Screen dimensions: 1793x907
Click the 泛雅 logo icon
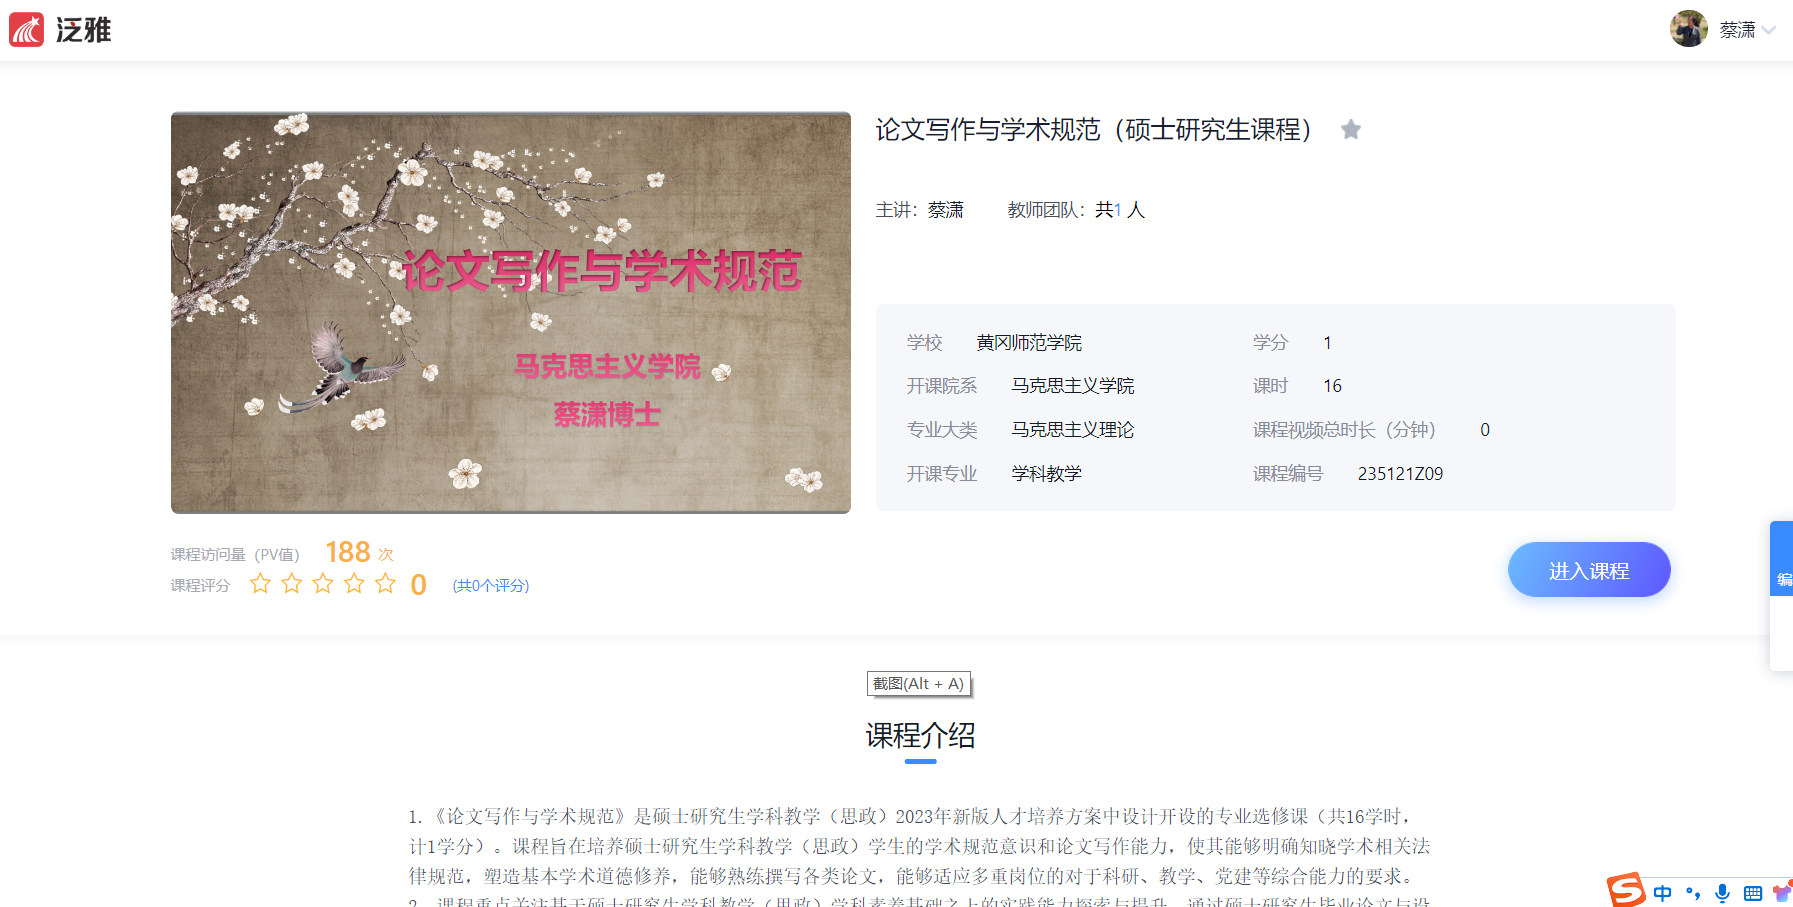click(x=27, y=30)
